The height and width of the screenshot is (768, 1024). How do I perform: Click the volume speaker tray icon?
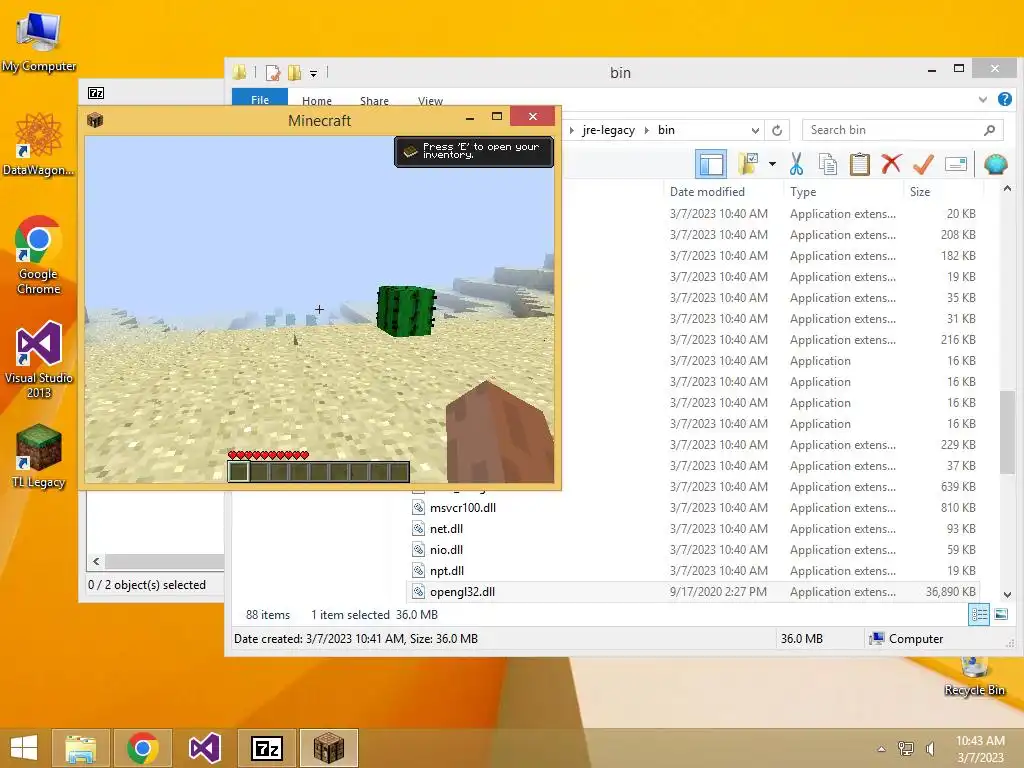click(x=931, y=748)
